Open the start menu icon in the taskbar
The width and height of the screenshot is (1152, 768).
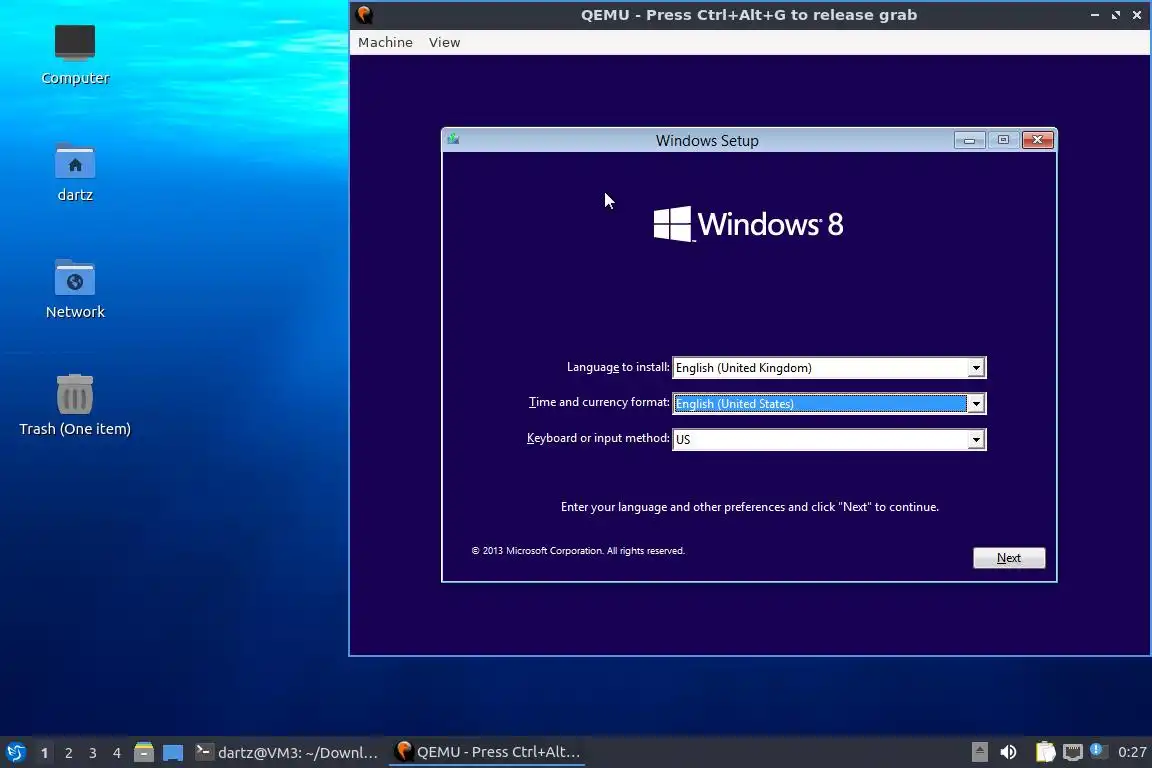tap(15, 752)
